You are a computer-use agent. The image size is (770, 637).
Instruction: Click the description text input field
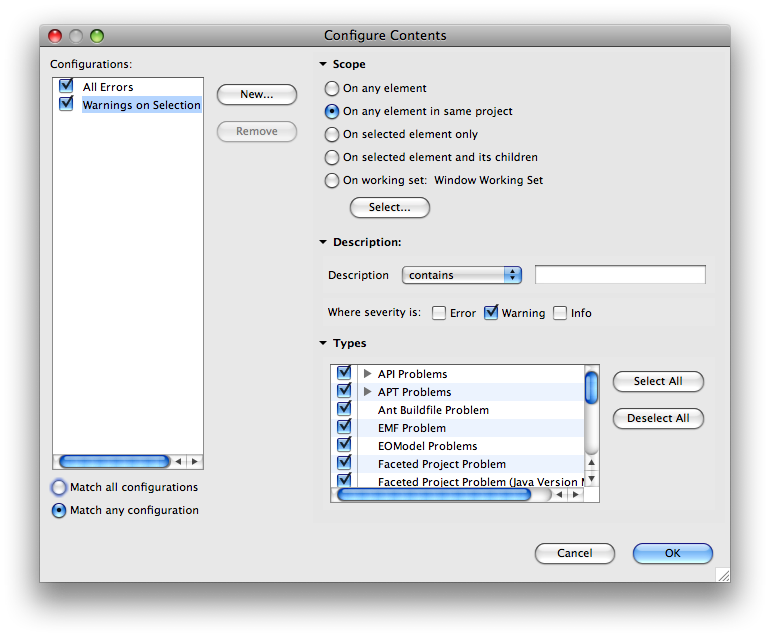[620, 275]
